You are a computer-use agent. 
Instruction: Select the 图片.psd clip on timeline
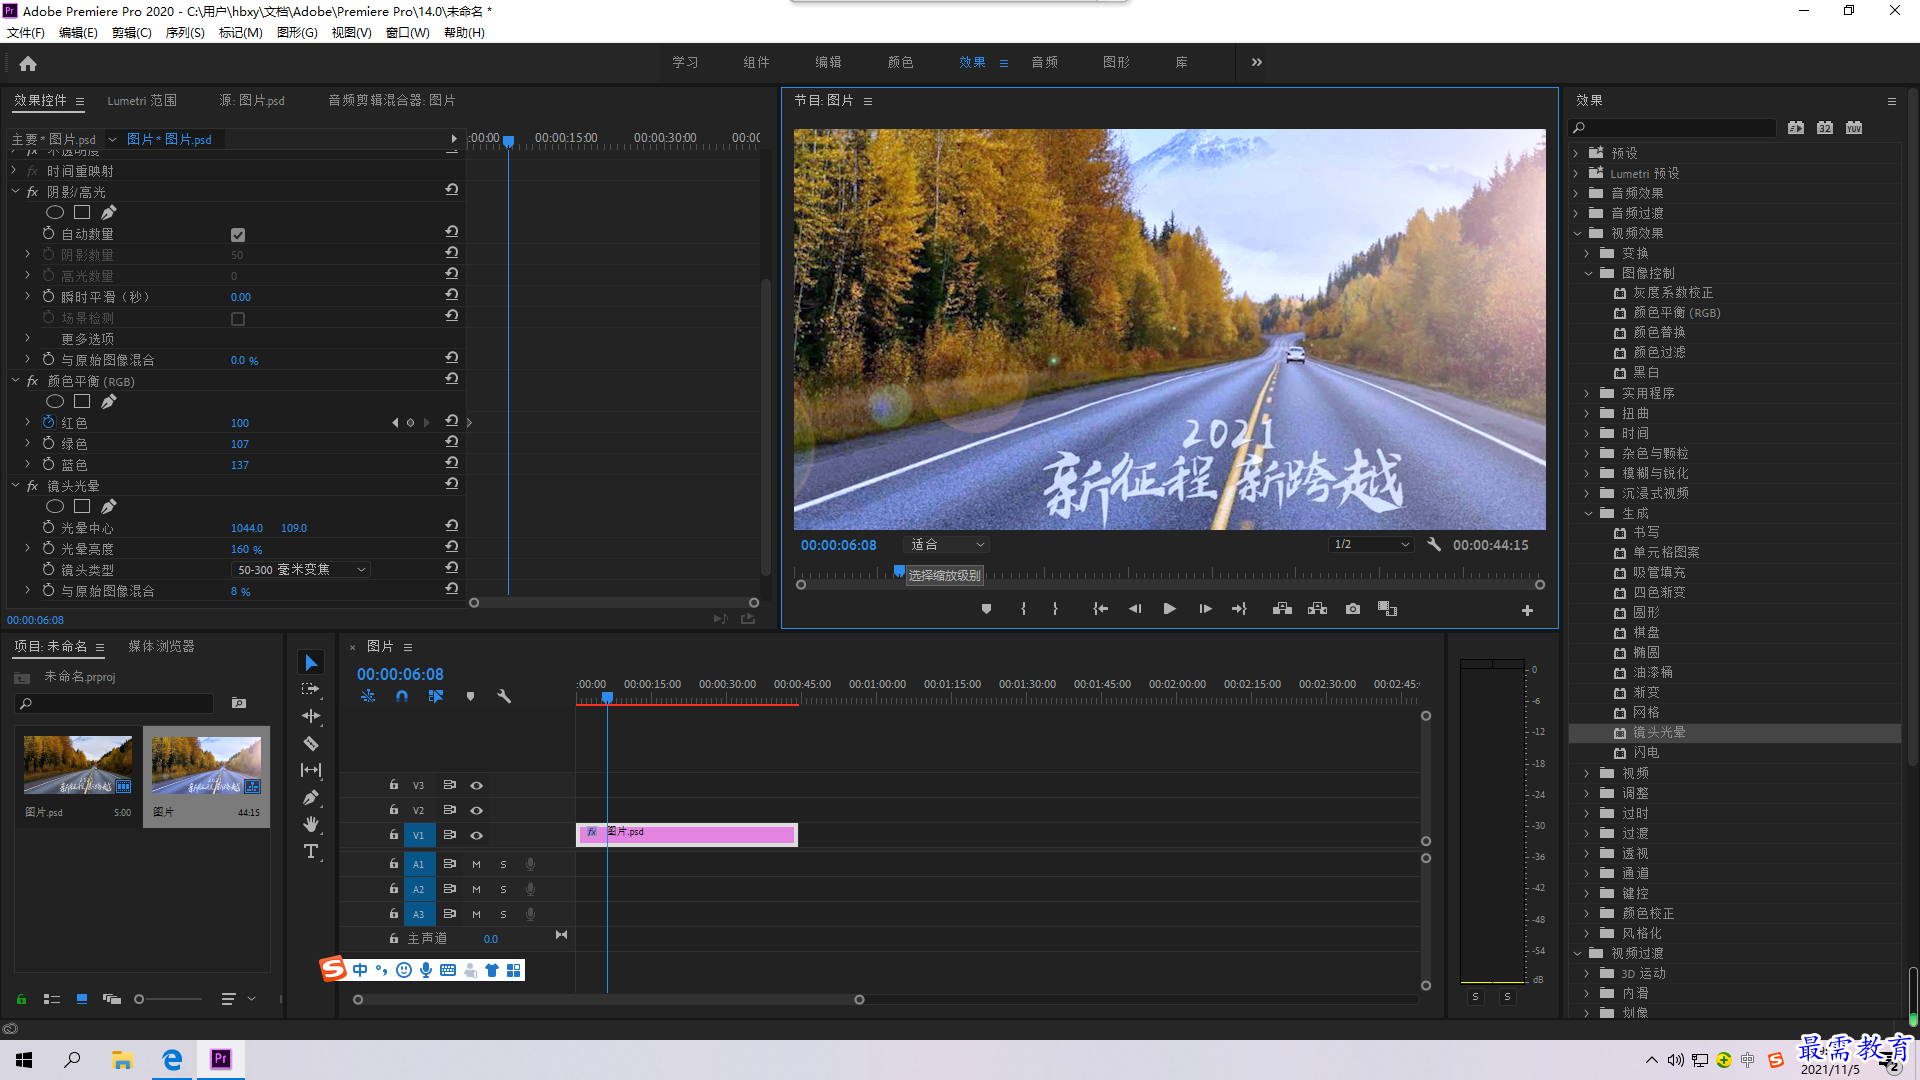[687, 834]
